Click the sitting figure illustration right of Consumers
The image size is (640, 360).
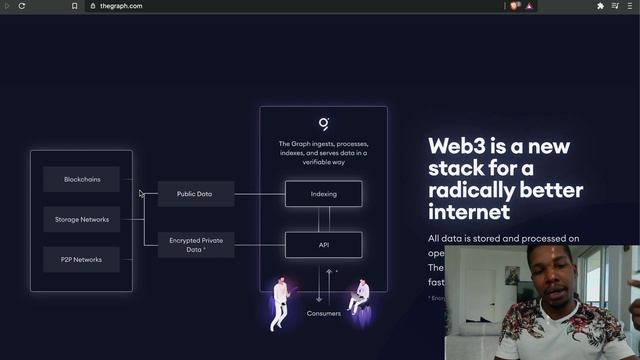point(360,298)
